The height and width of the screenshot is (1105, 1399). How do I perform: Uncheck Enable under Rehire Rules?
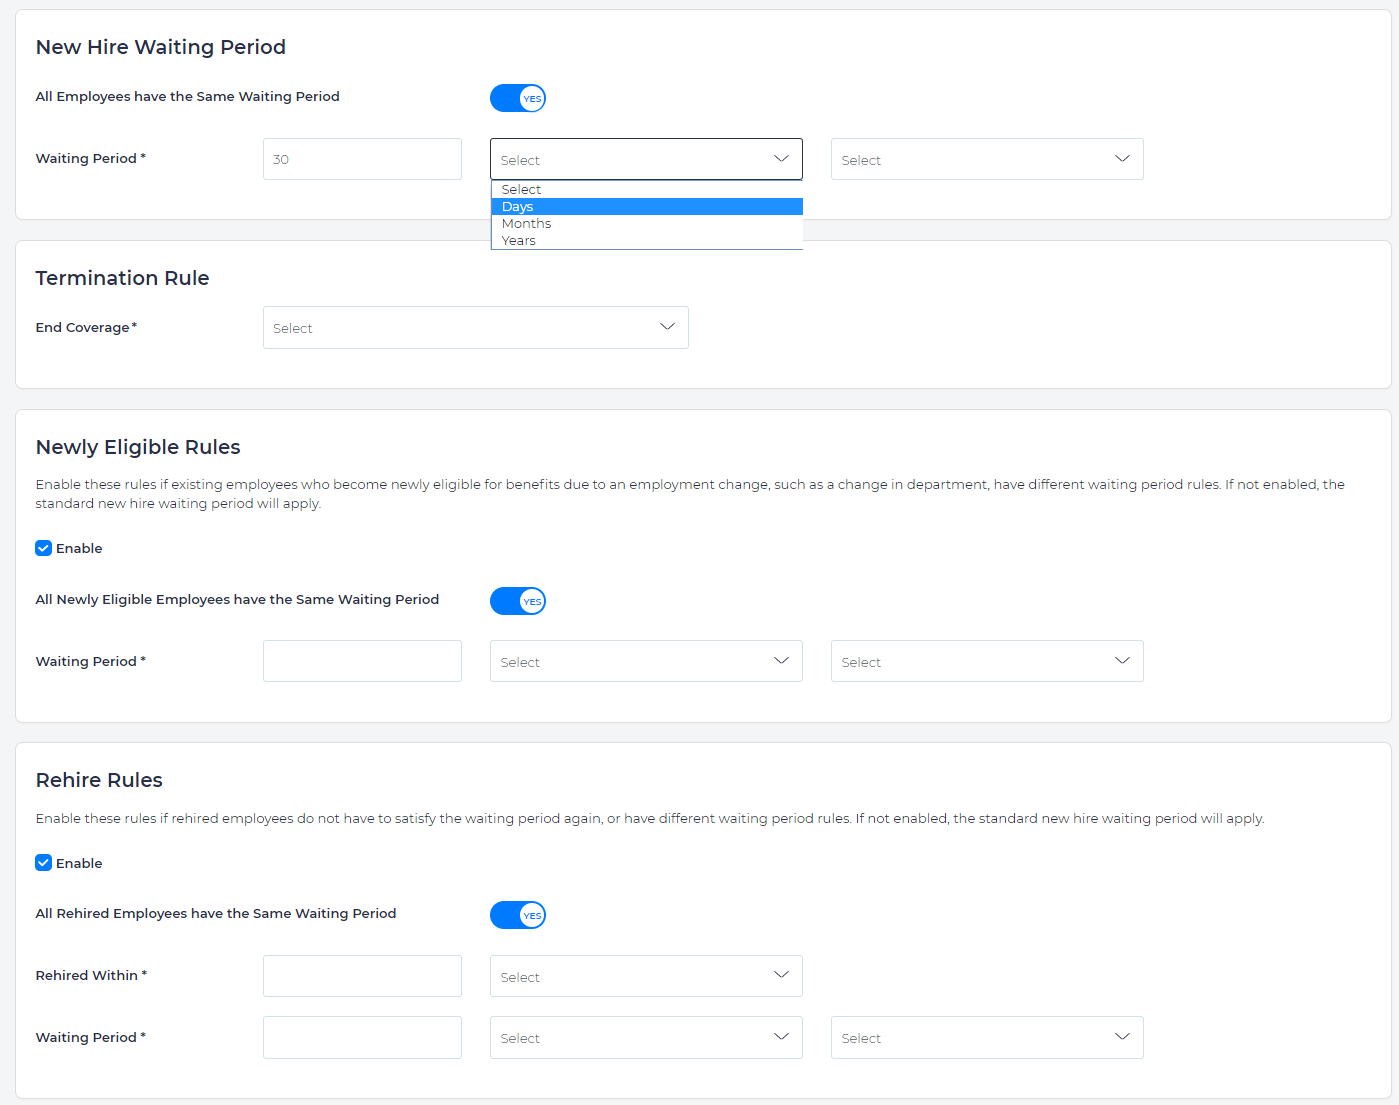click(44, 863)
